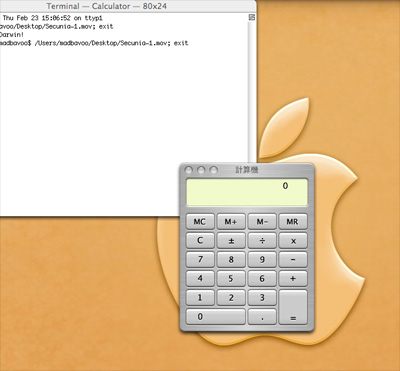This screenshot has width=400, height=371.
Task: Click the calculator title 計算機
Action: point(247,170)
